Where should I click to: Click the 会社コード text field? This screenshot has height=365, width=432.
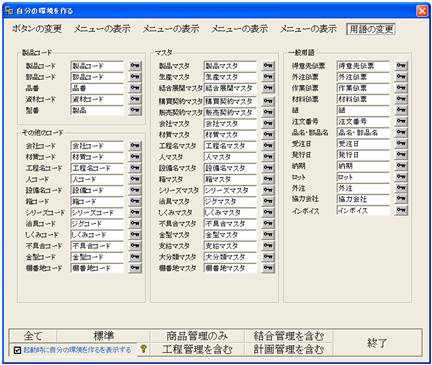[97, 146]
